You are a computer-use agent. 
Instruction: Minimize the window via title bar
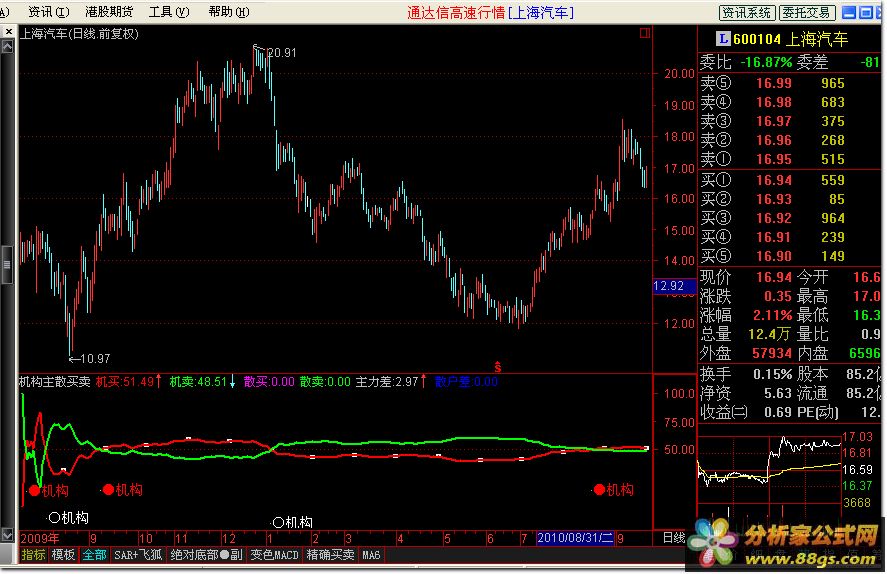click(849, 12)
